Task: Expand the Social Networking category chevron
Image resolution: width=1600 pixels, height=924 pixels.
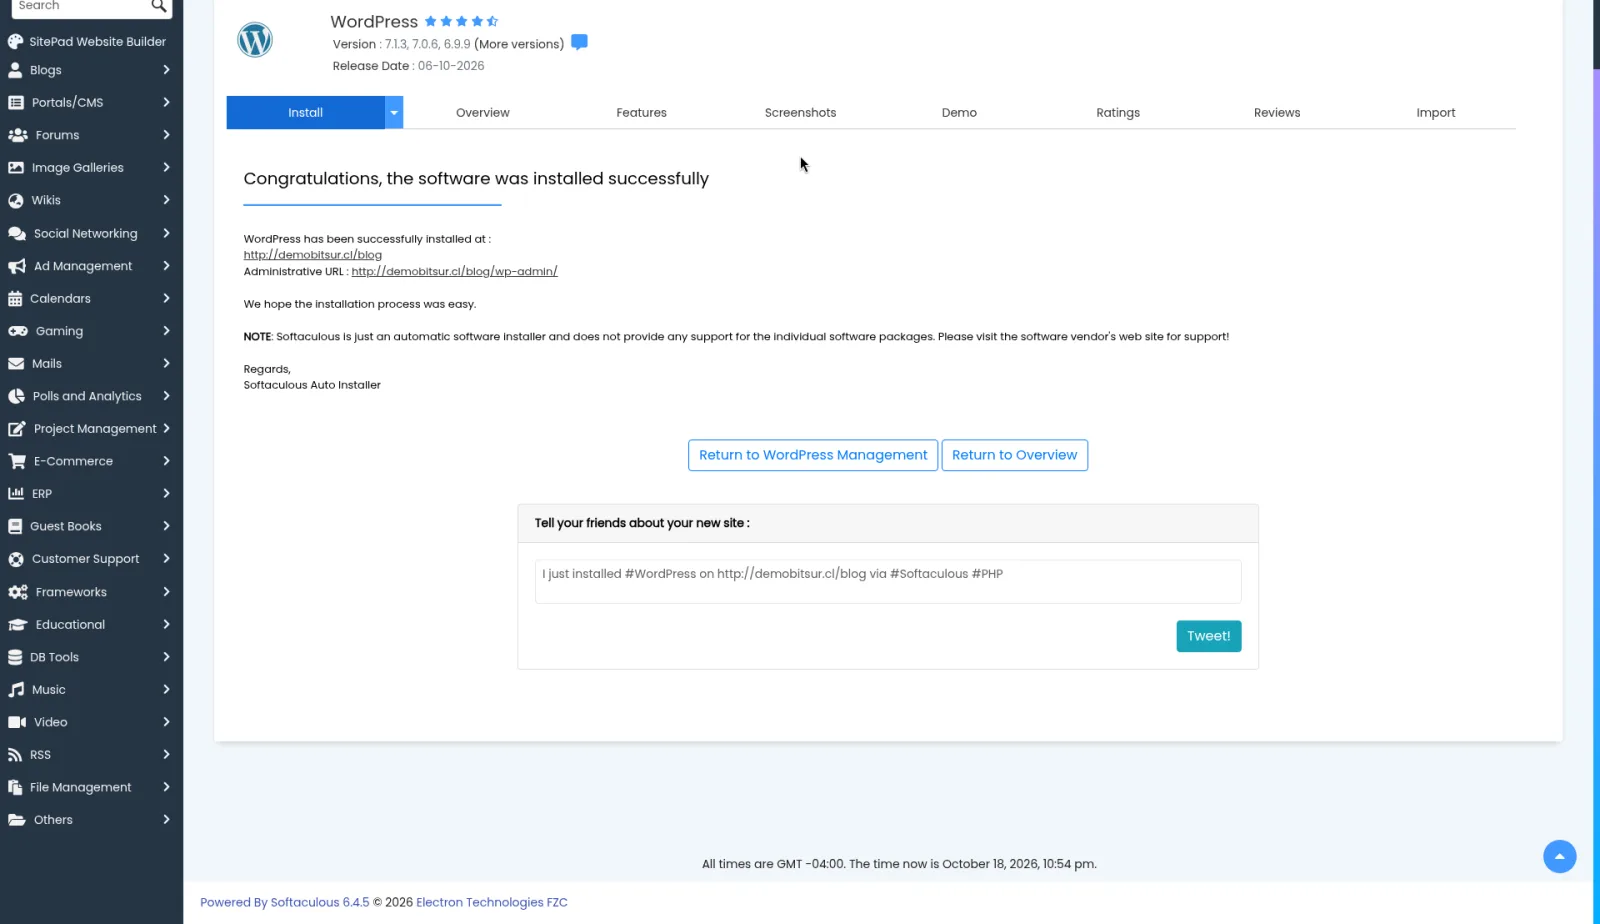Action: (x=166, y=233)
